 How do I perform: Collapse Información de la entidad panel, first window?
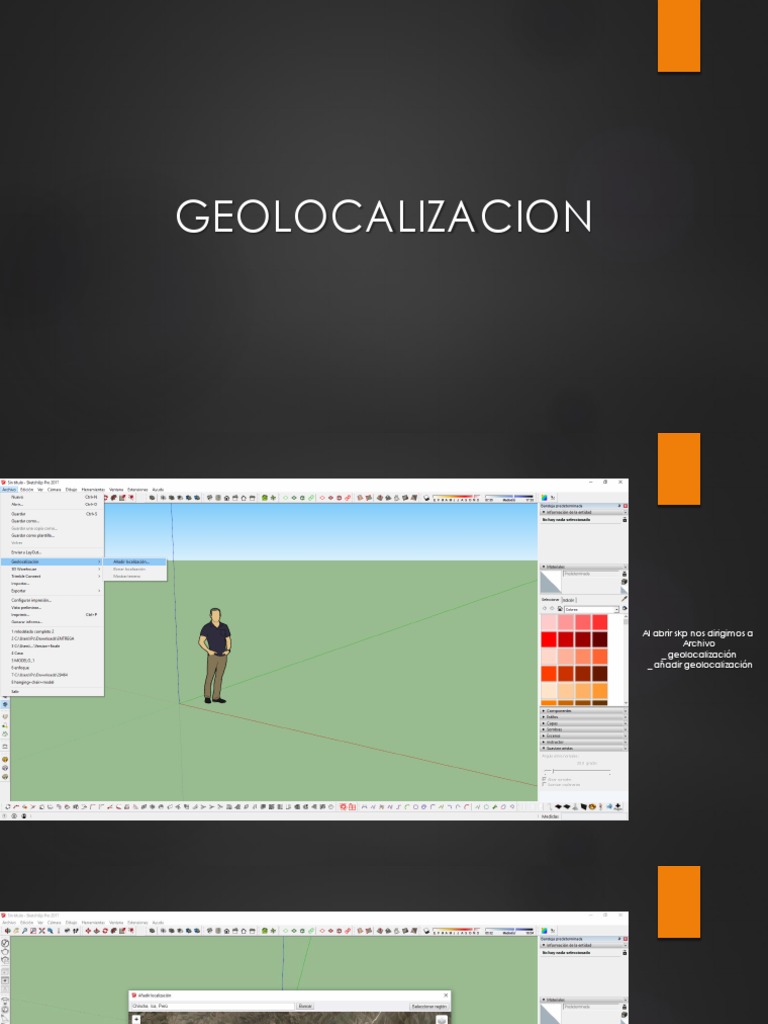[584, 513]
